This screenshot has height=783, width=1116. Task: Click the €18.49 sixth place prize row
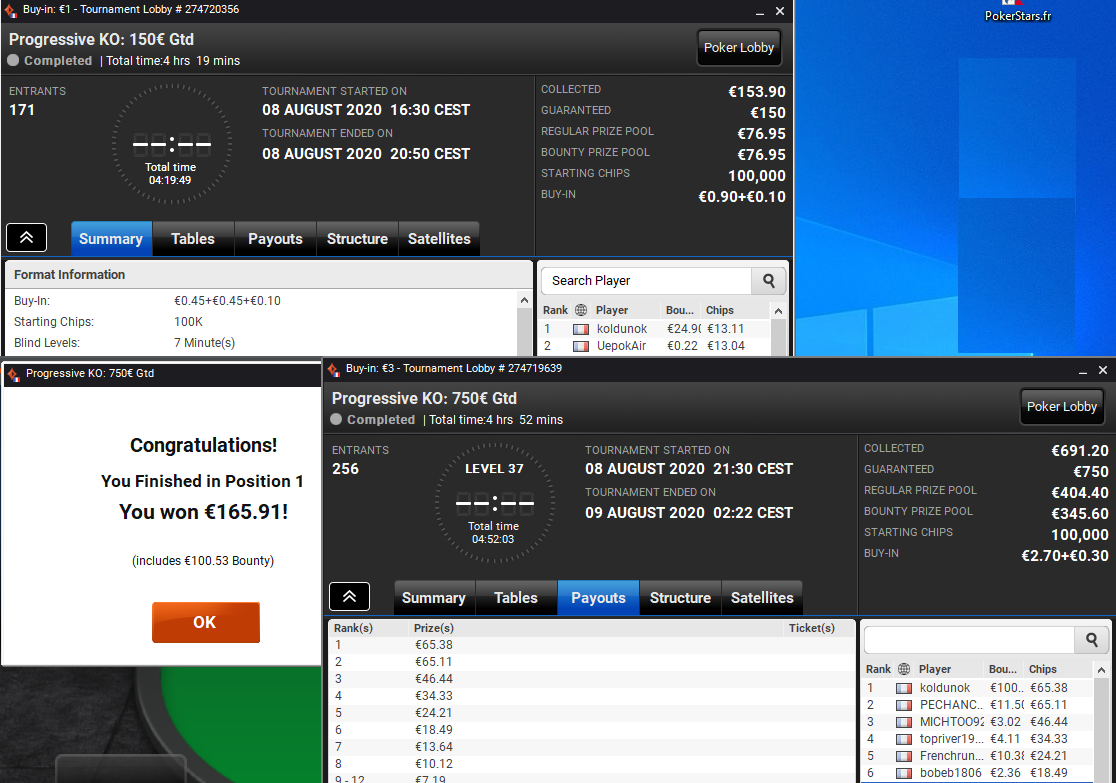point(591,730)
